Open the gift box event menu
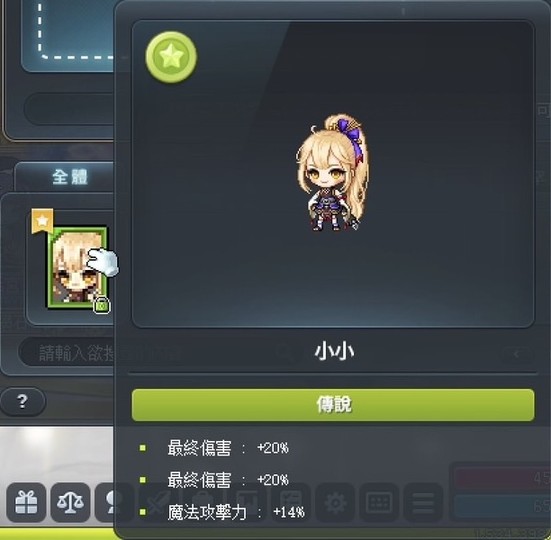The image size is (551, 540). coord(26,502)
